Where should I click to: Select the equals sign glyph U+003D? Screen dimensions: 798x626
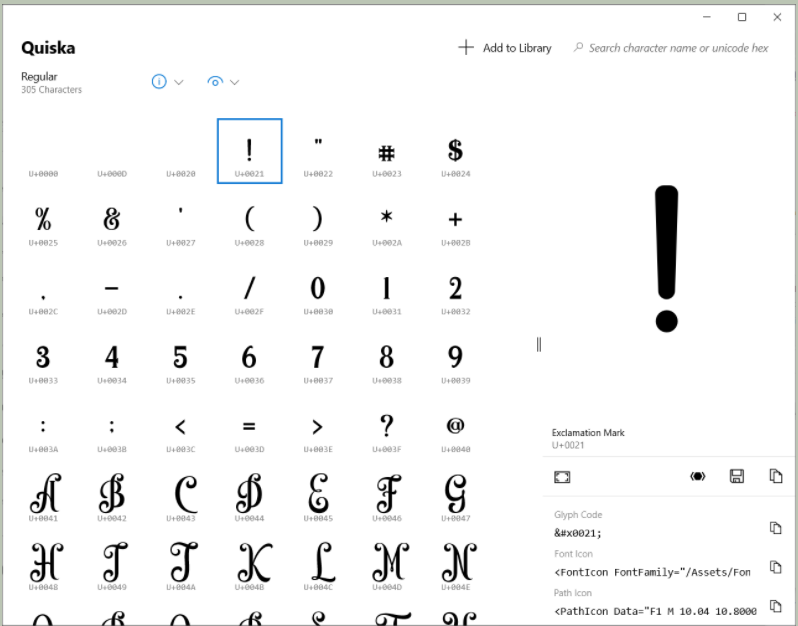[249, 426]
